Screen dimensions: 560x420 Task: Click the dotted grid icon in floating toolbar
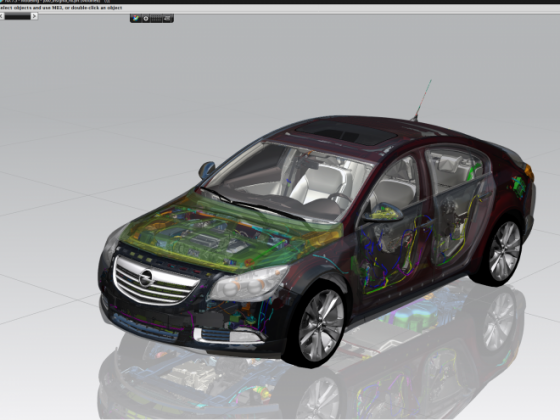click(156, 19)
